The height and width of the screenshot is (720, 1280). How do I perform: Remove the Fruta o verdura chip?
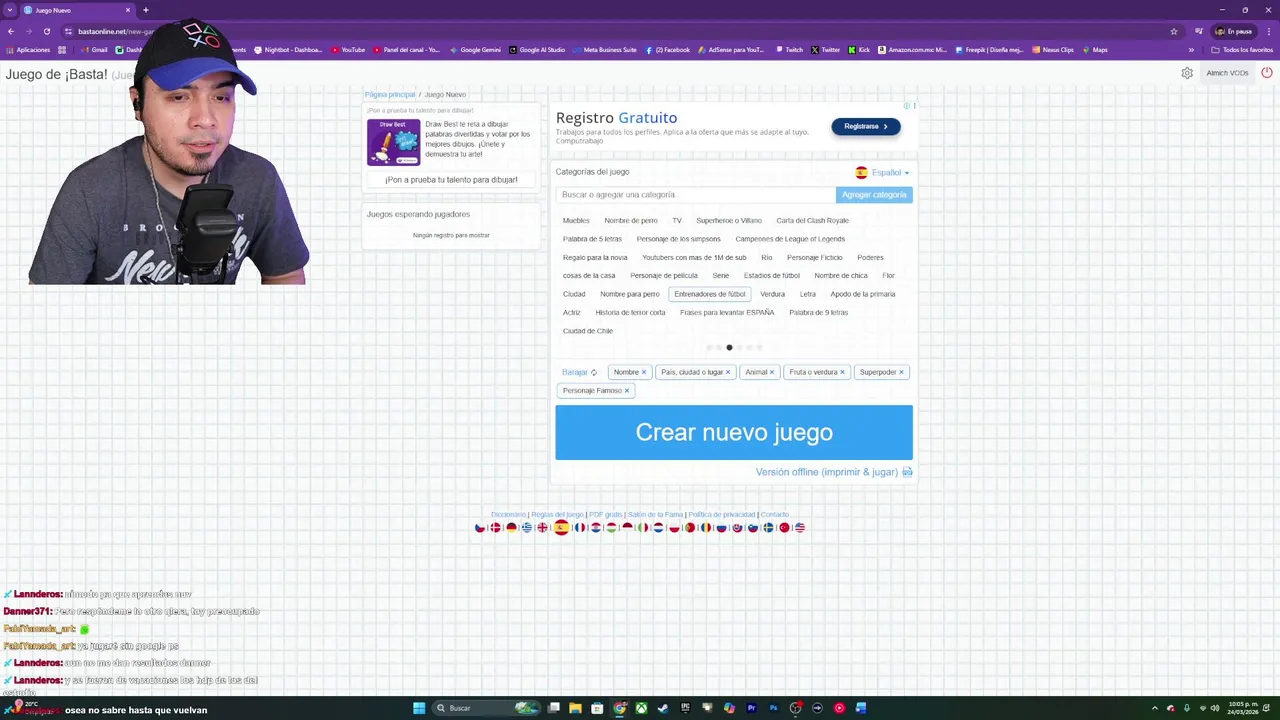coord(842,372)
